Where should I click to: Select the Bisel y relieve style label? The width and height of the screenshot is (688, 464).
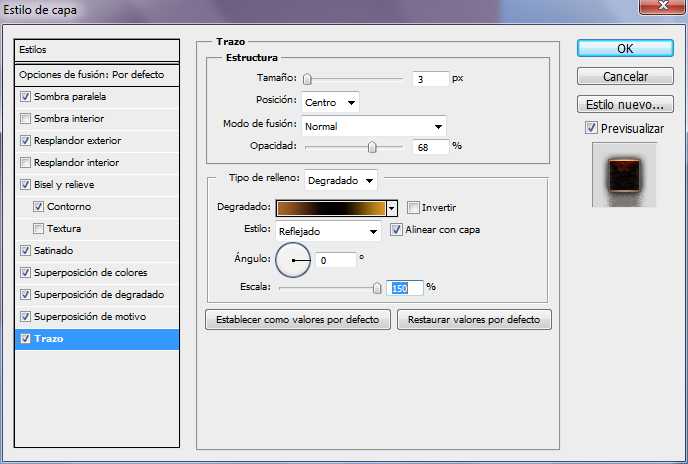(x=64, y=185)
